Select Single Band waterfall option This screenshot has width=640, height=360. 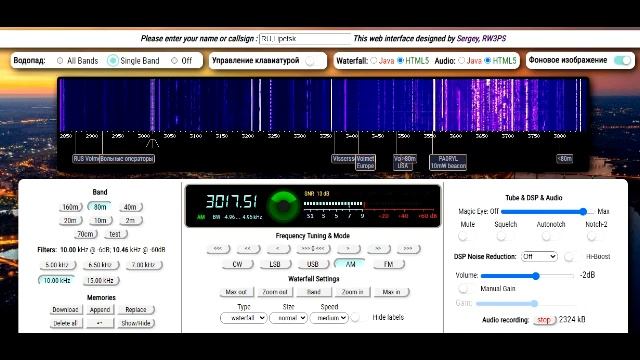(x=113, y=60)
